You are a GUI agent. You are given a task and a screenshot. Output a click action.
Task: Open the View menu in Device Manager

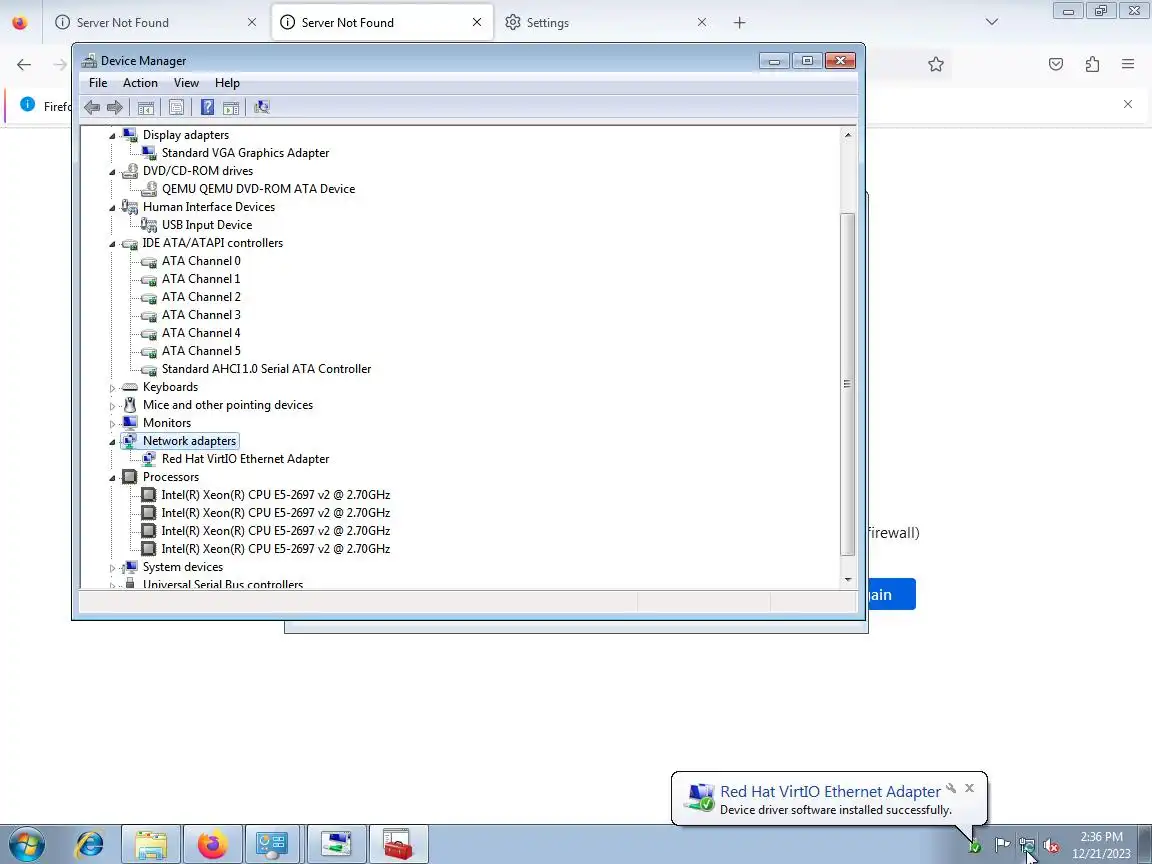coord(186,83)
